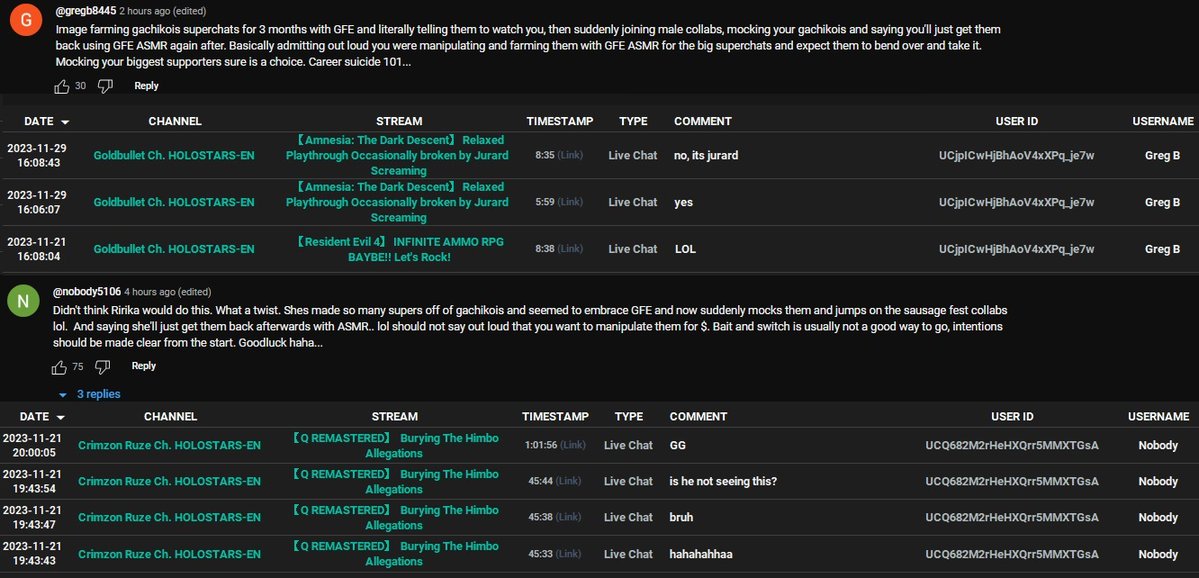The width and height of the screenshot is (1199, 578).
Task: Open Goldbullet Ch. HOLOSTARS-EN channel, top row
Action: click(174, 155)
